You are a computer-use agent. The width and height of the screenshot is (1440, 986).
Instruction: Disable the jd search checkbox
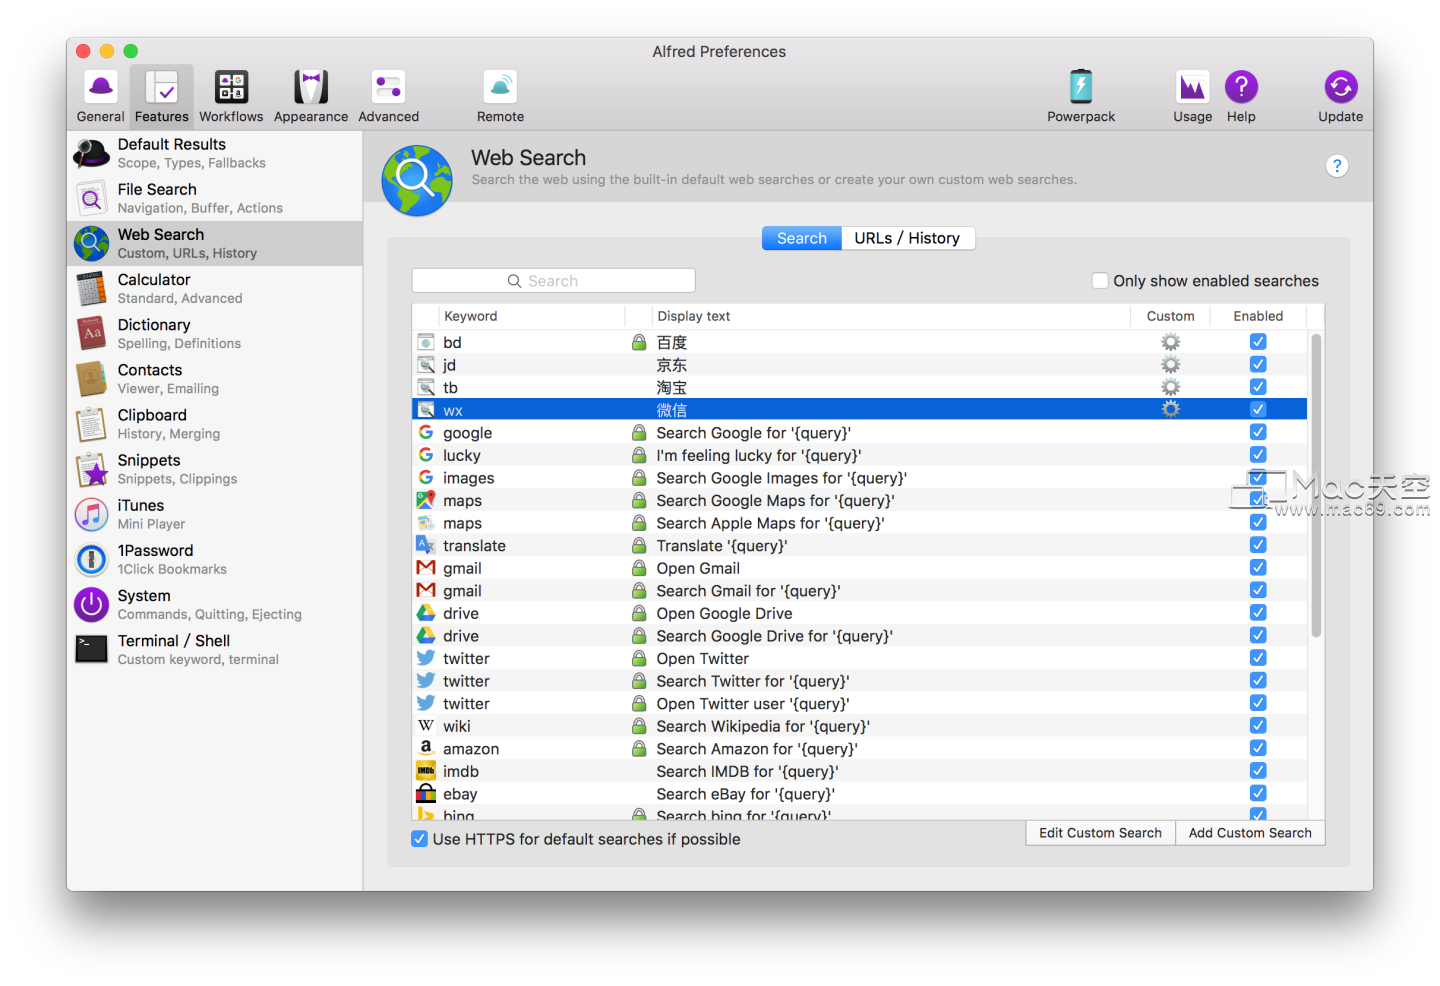tap(1258, 364)
